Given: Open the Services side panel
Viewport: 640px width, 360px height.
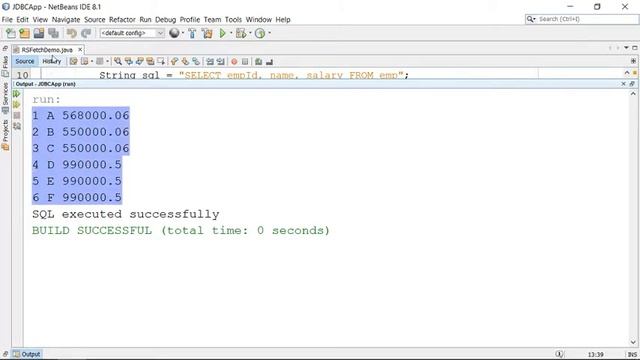Looking at the screenshot, I should (5, 98).
